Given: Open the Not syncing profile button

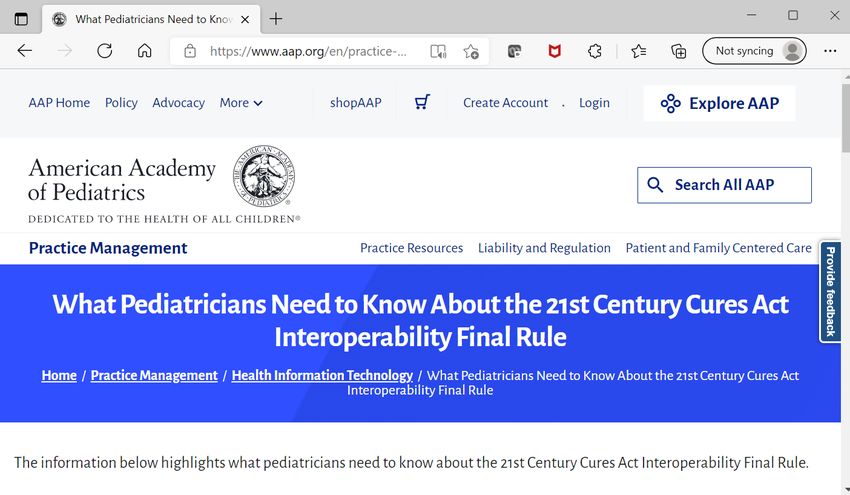Looking at the screenshot, I should 754,51.
